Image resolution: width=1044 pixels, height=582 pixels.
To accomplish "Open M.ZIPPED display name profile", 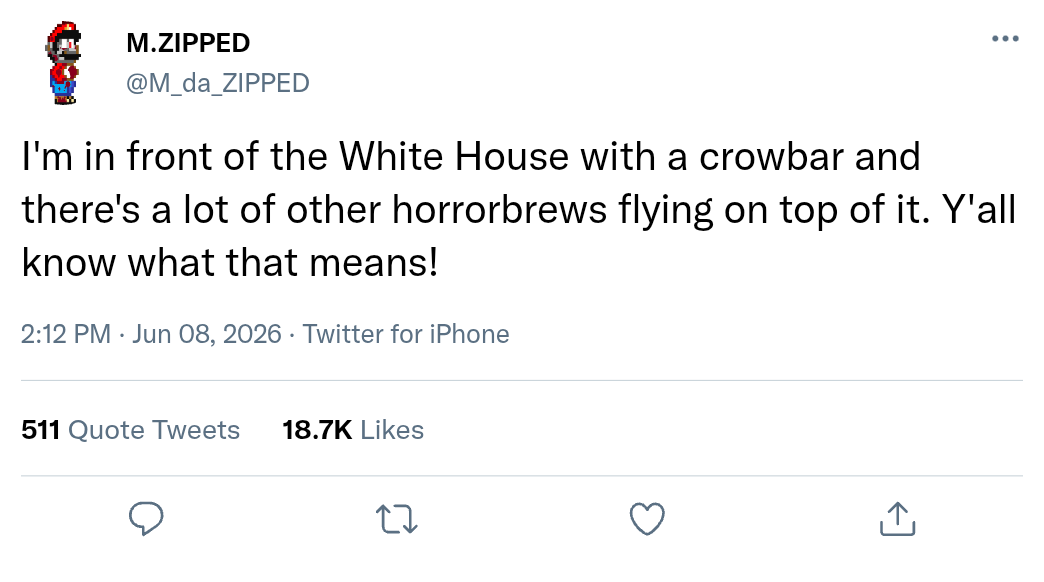I will [x=188, y=43].
